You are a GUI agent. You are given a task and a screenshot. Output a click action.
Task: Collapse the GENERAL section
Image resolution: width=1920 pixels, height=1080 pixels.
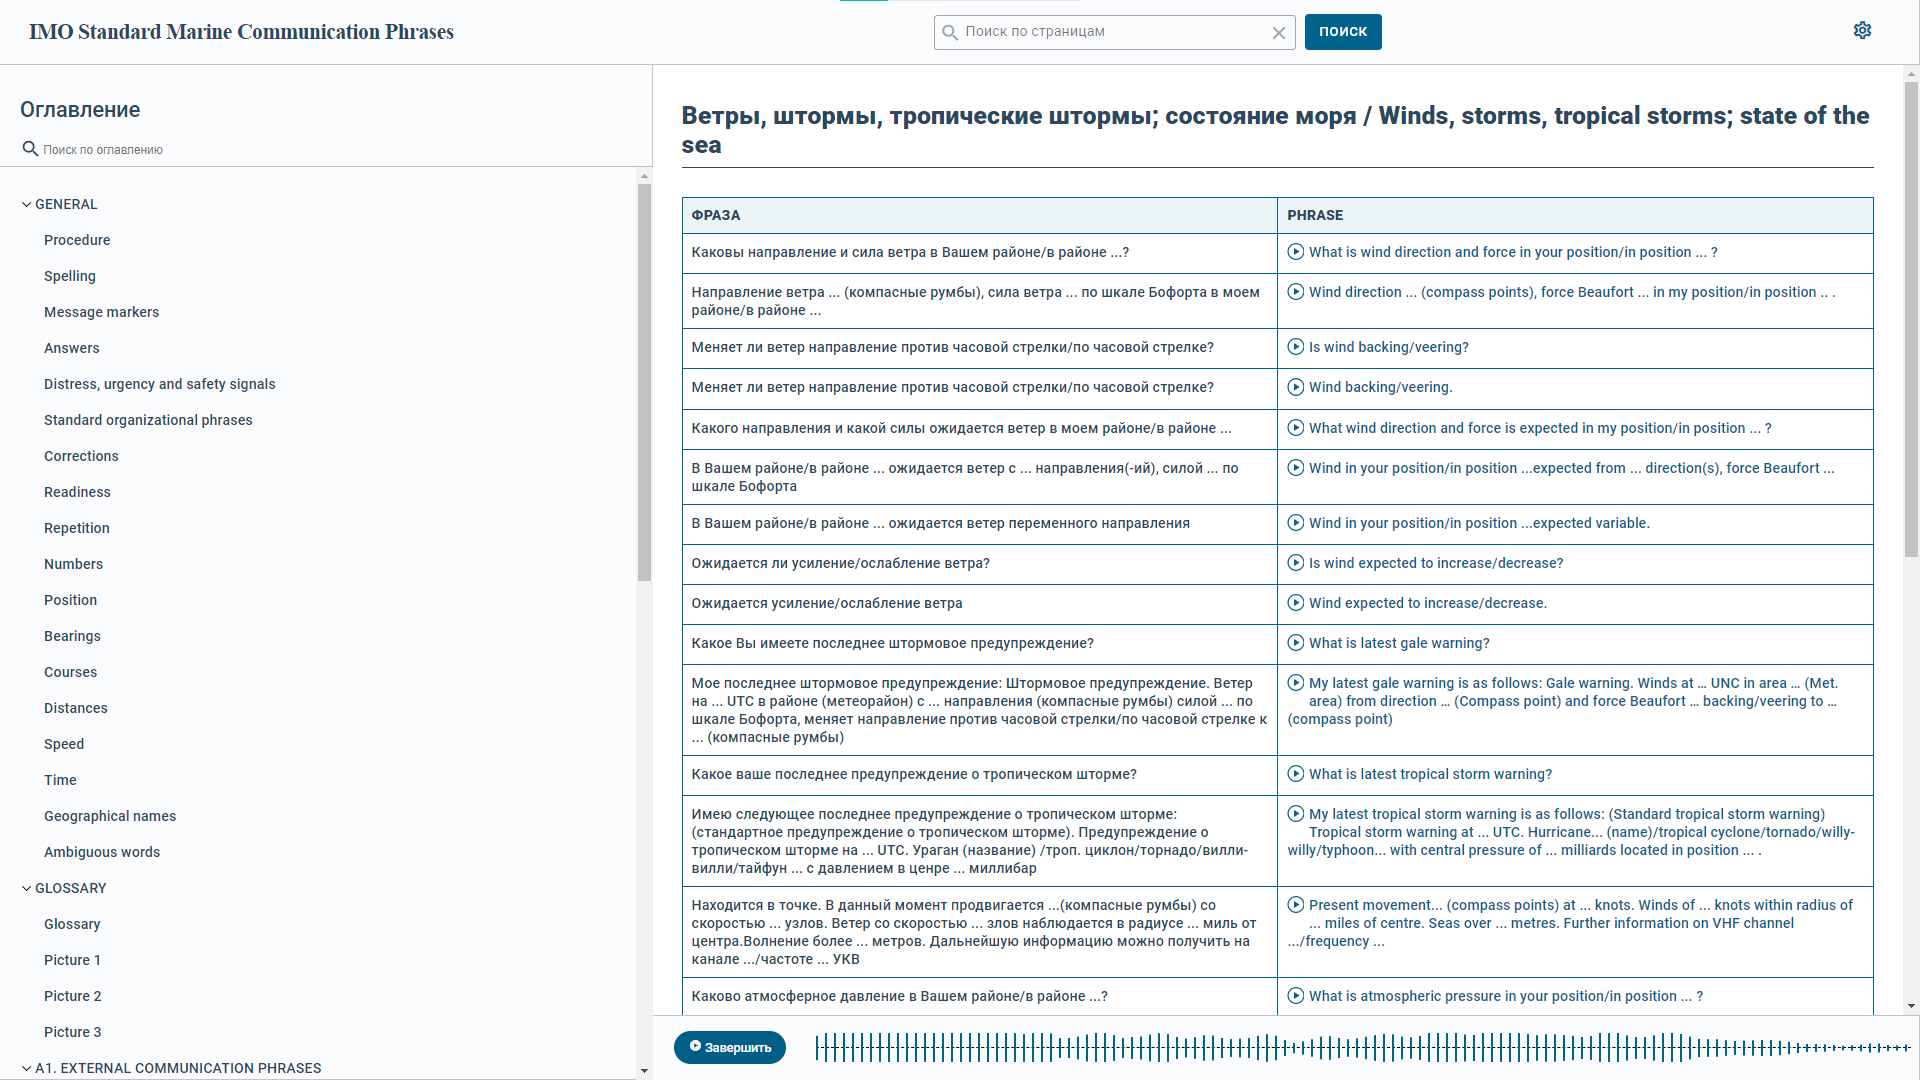point(26,204)
